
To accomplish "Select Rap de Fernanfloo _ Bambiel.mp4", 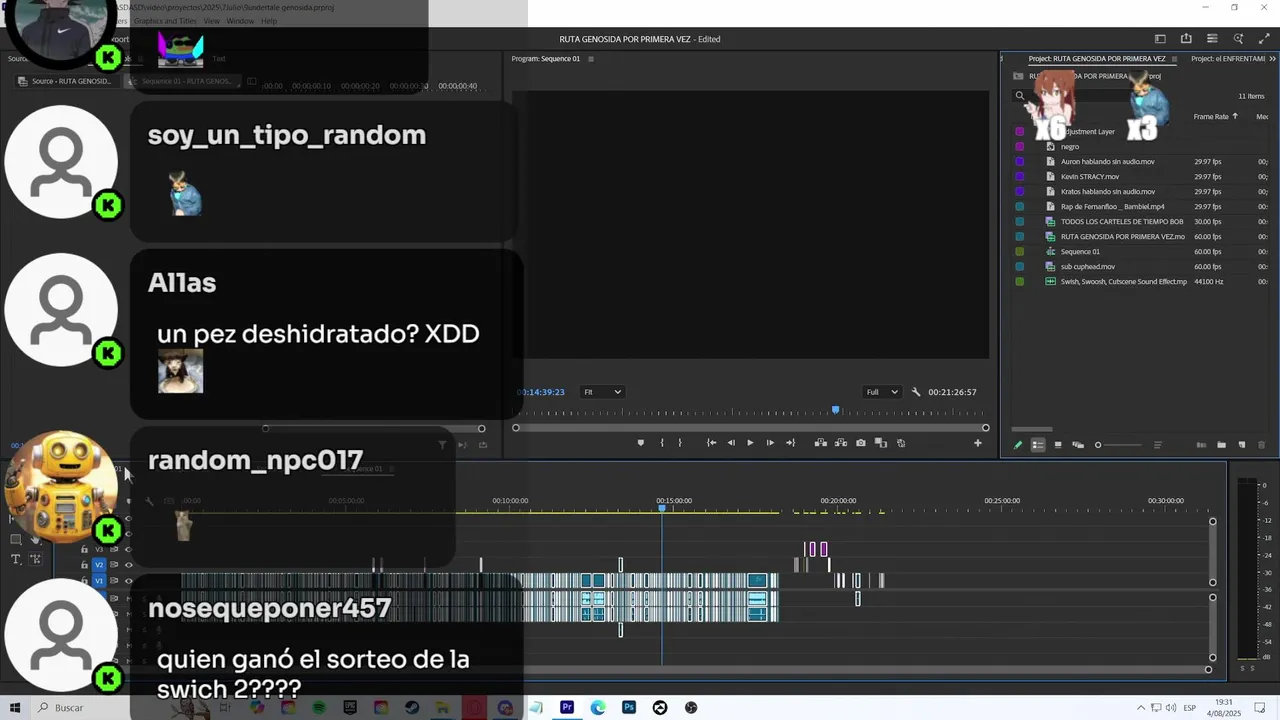I will (x=1112, y=207).
